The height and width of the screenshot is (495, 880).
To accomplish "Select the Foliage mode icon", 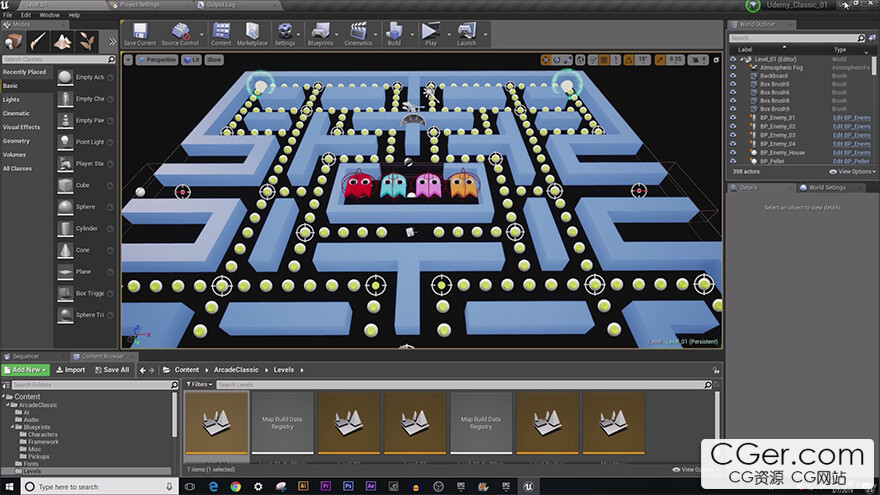I will (86, 42).
